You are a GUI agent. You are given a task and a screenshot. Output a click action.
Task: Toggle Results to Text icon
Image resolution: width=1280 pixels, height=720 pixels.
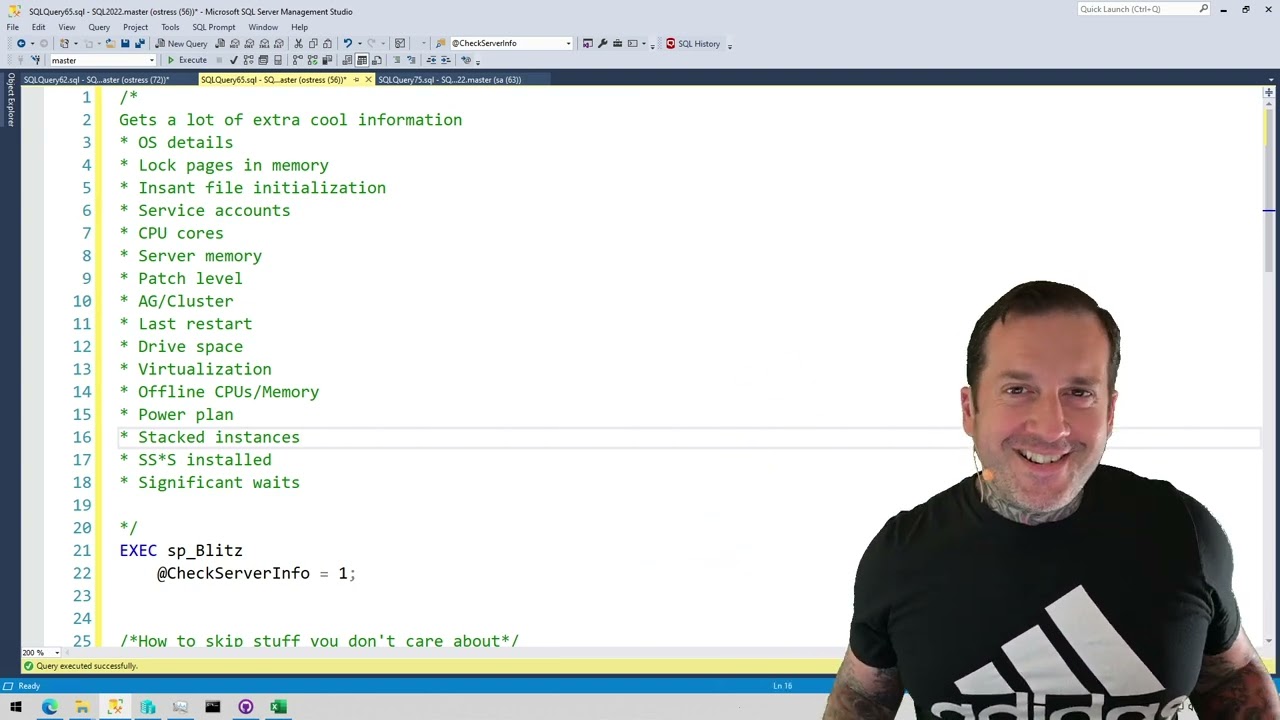pos(347,60)
